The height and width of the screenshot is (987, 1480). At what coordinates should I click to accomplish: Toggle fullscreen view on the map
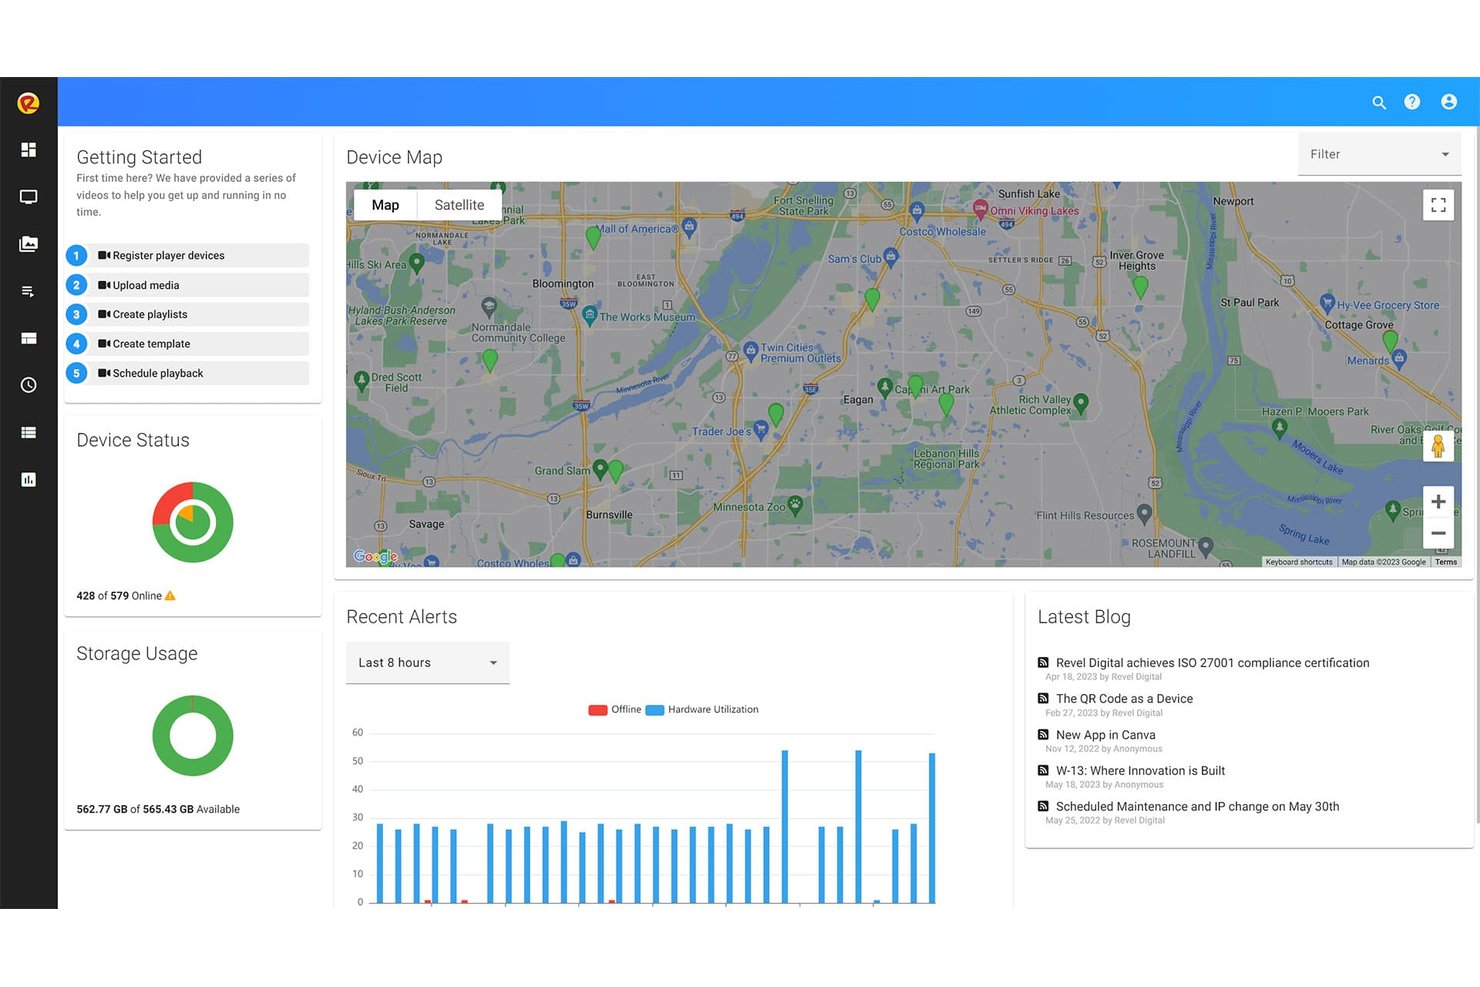click(x=1438, y=205)
